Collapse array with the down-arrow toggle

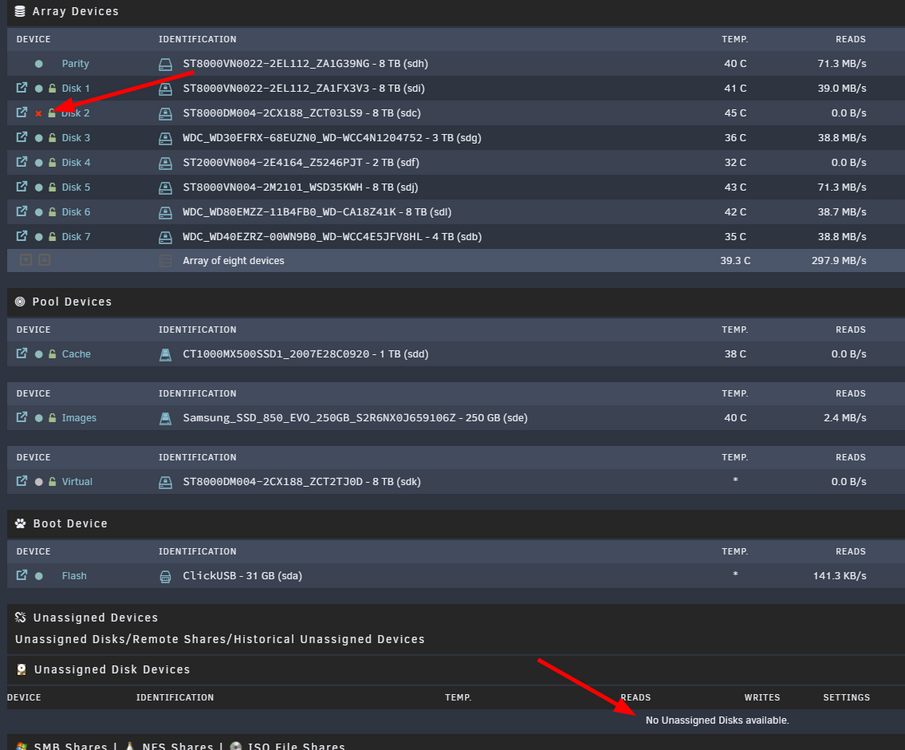point(26,260)
